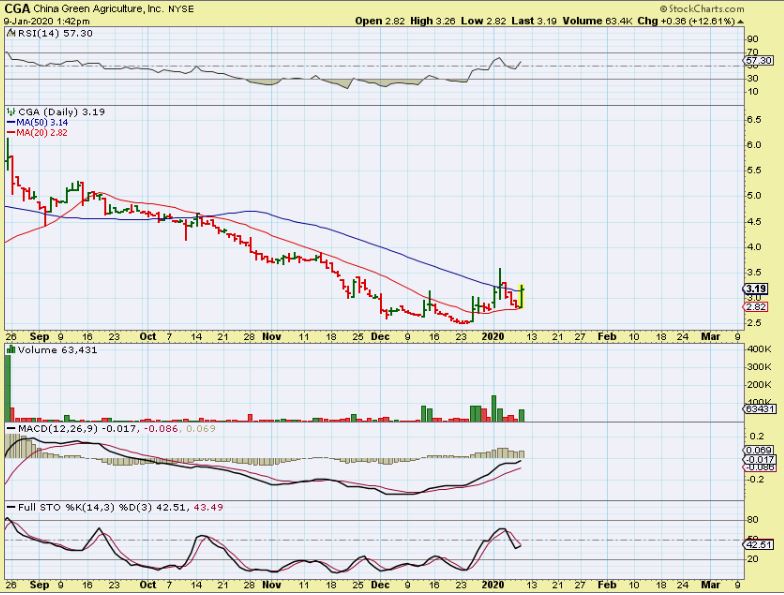784x595 pixels.
Task: Click the CGA (Daily) price legend icon
Action: click(x=10, y=111)
